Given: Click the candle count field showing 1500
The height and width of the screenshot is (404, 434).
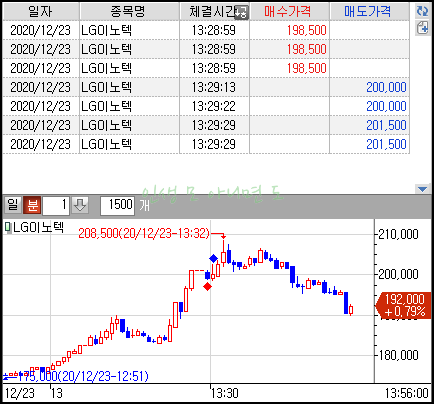Looking at the screenshot, I should 117,205.
